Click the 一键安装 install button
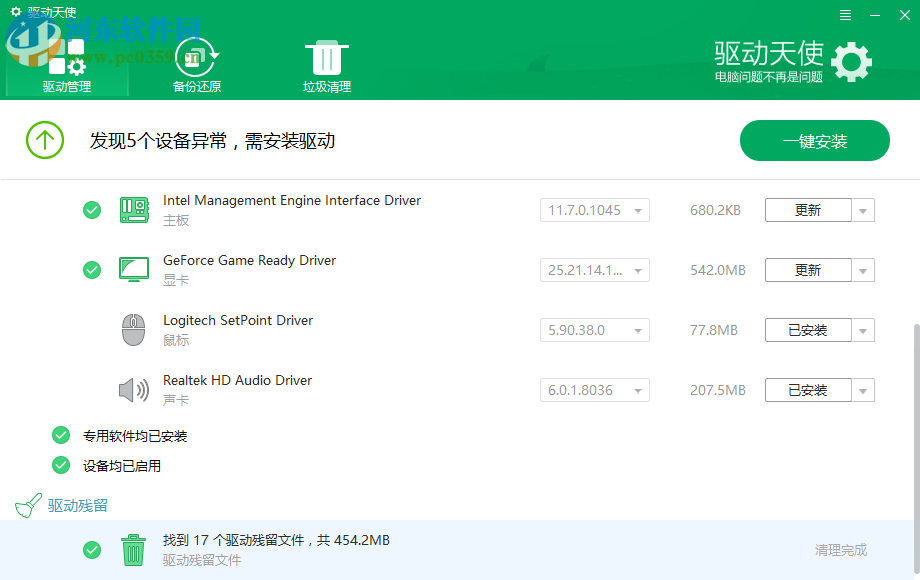 click(x=814, y=140)
